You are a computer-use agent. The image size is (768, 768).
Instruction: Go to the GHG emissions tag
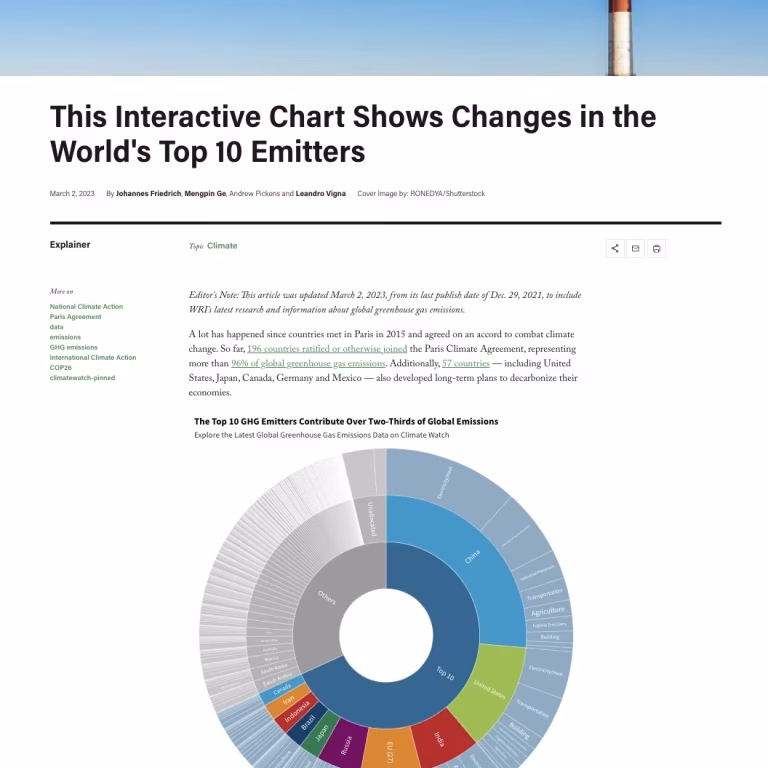(x=73, y=347)
